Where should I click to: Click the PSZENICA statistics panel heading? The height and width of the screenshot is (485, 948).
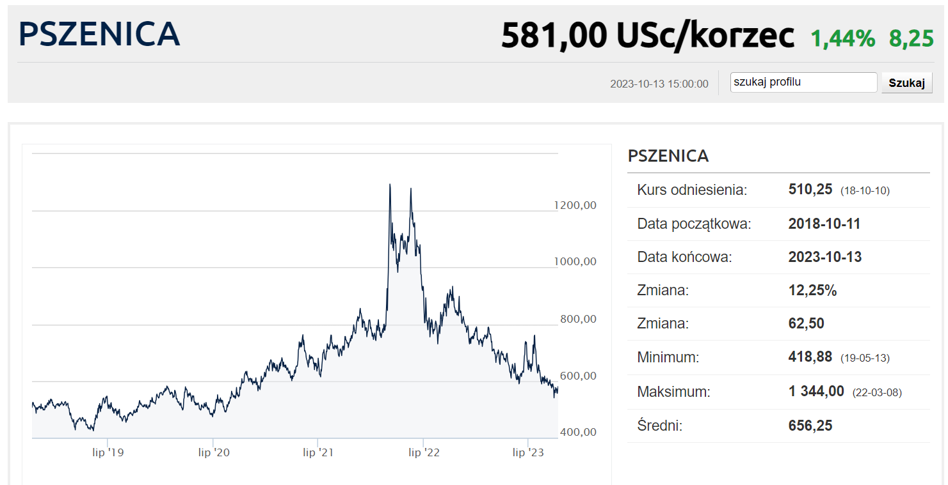point(668,156)
